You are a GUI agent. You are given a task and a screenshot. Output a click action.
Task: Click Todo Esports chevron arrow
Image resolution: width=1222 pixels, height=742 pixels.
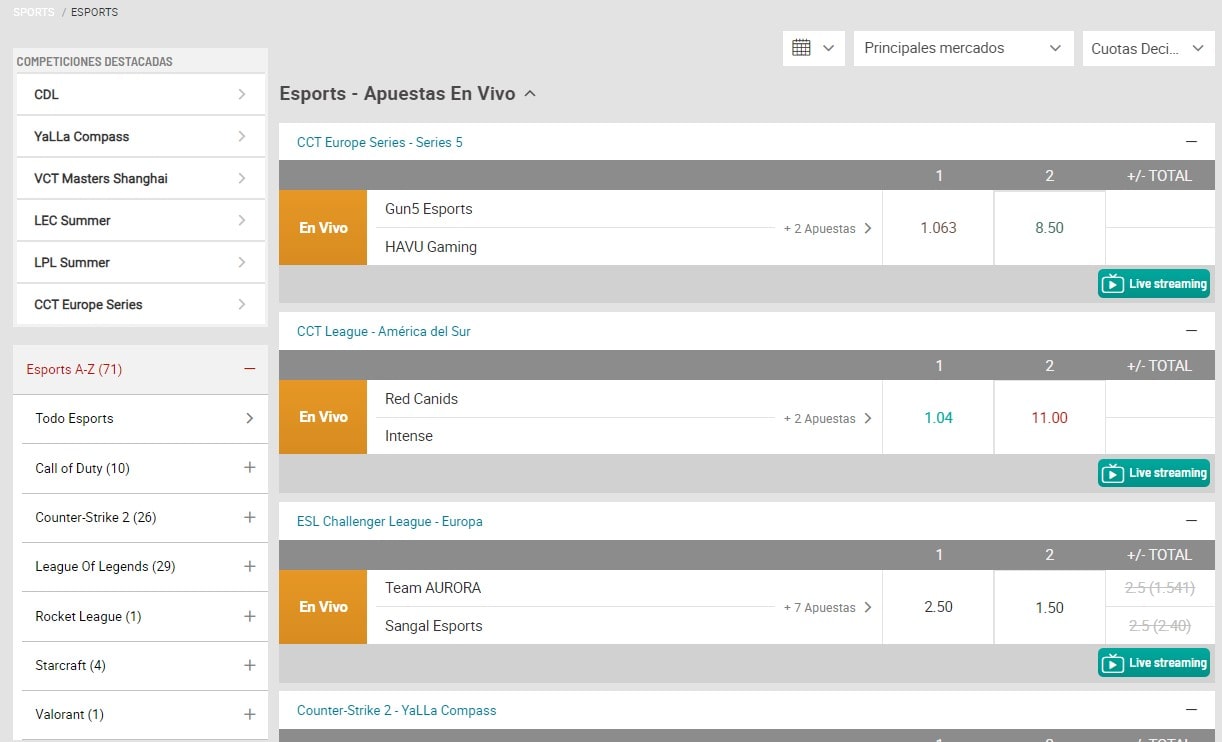[250, 418]
